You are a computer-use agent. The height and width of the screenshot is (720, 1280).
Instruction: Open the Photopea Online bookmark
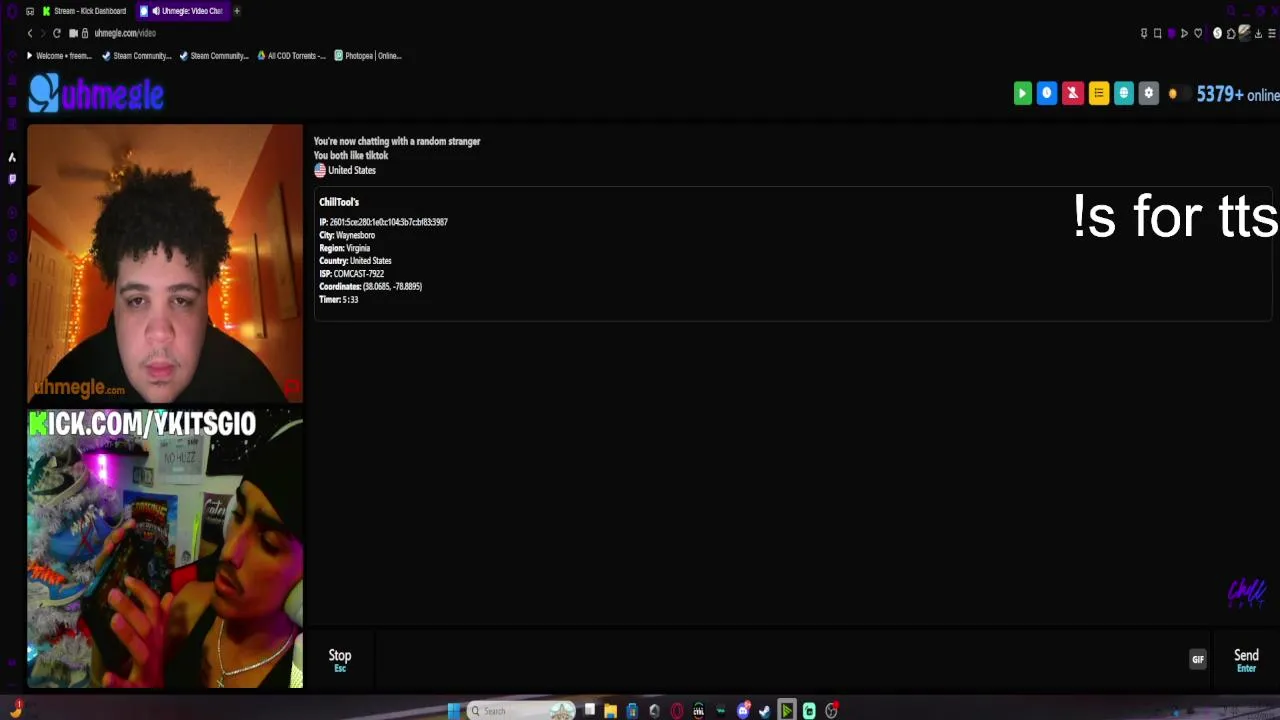point(368,56)
